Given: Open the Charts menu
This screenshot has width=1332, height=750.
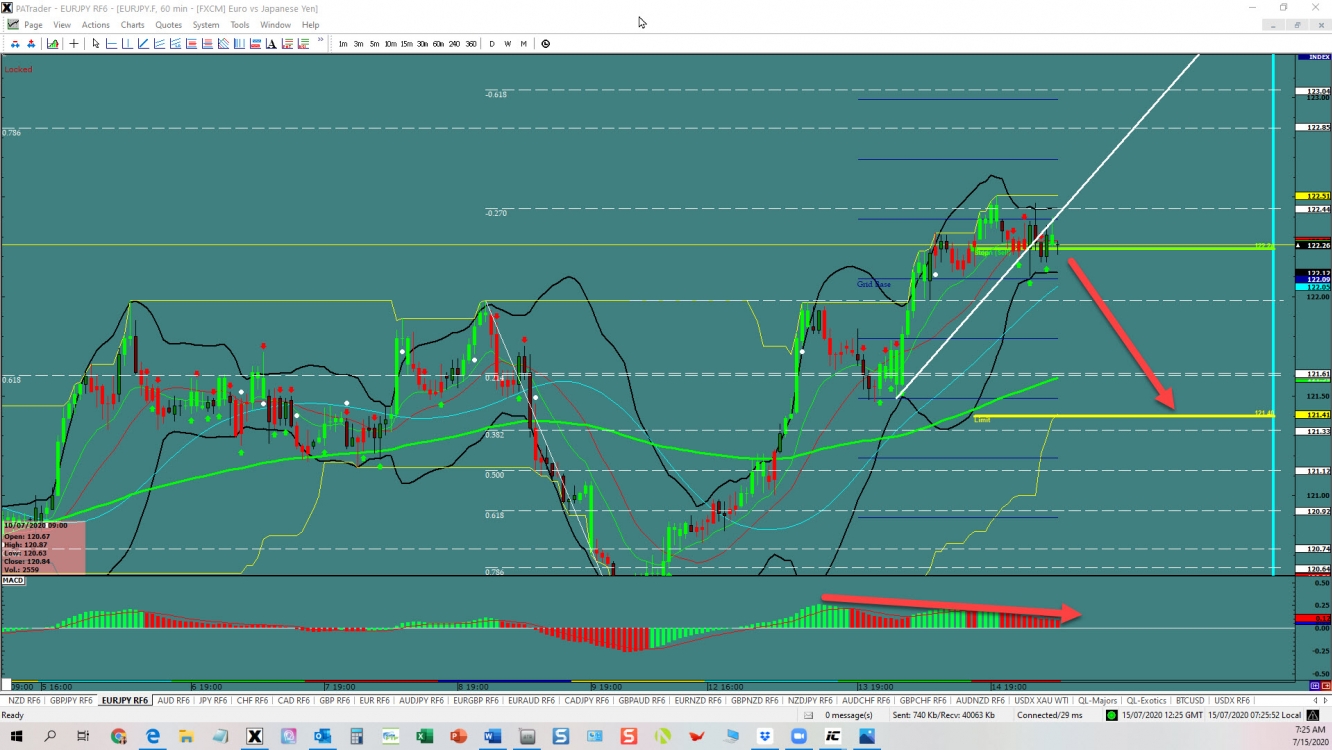Looking at the screenshot, I should point(132,25).
